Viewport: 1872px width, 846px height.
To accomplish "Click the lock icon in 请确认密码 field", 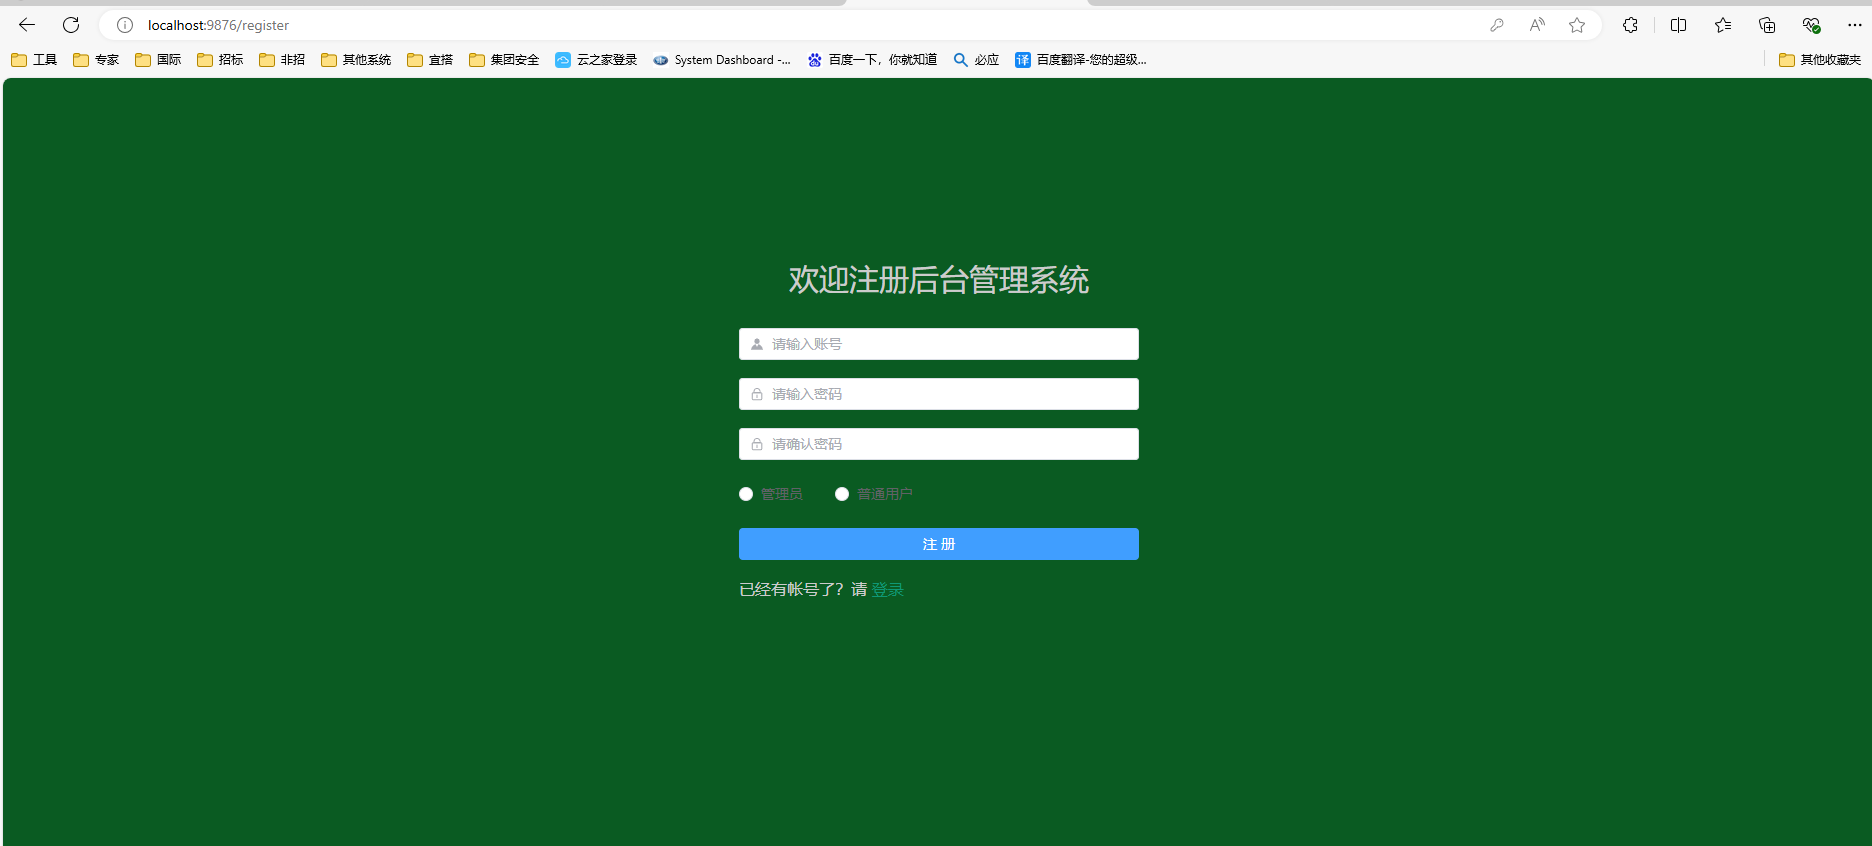I will pyautogui.click(x=757, y=444).
